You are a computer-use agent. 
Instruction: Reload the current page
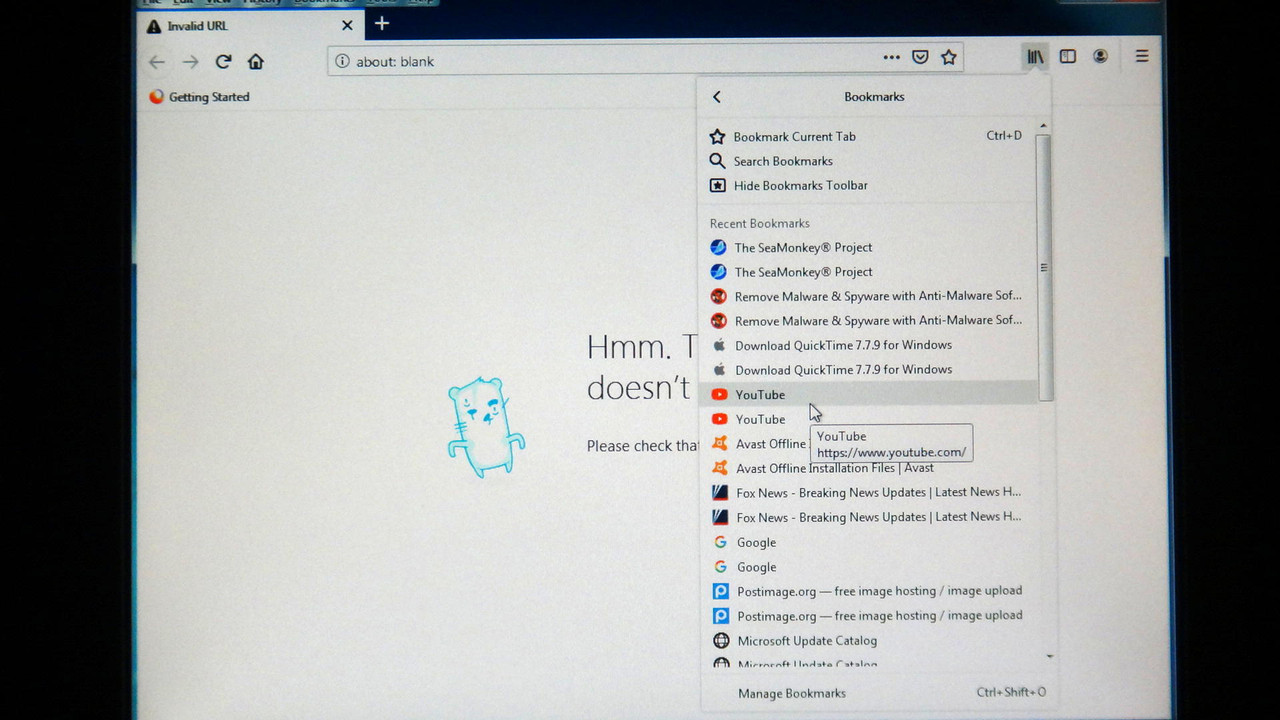[x=223, y=62]
